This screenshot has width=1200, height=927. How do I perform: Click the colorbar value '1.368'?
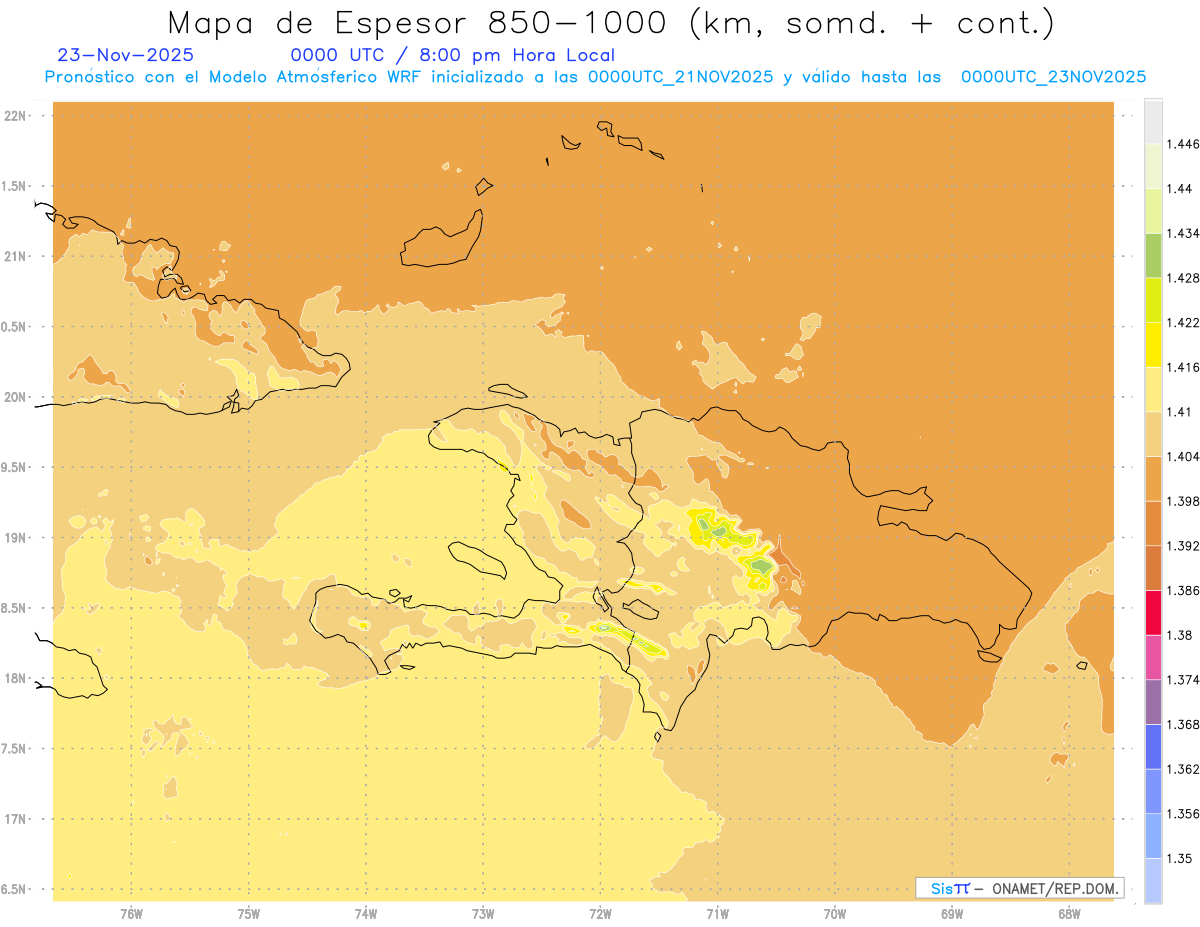(1185, 724)
